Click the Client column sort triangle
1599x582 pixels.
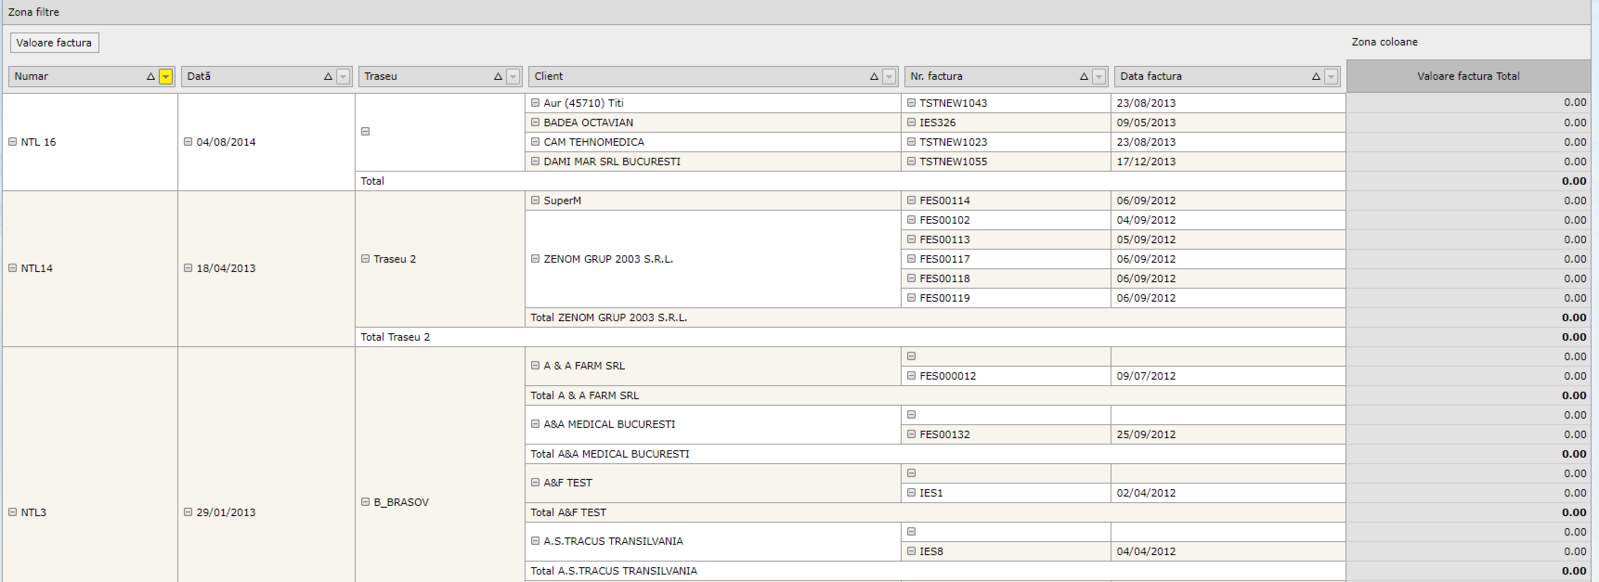874,77
